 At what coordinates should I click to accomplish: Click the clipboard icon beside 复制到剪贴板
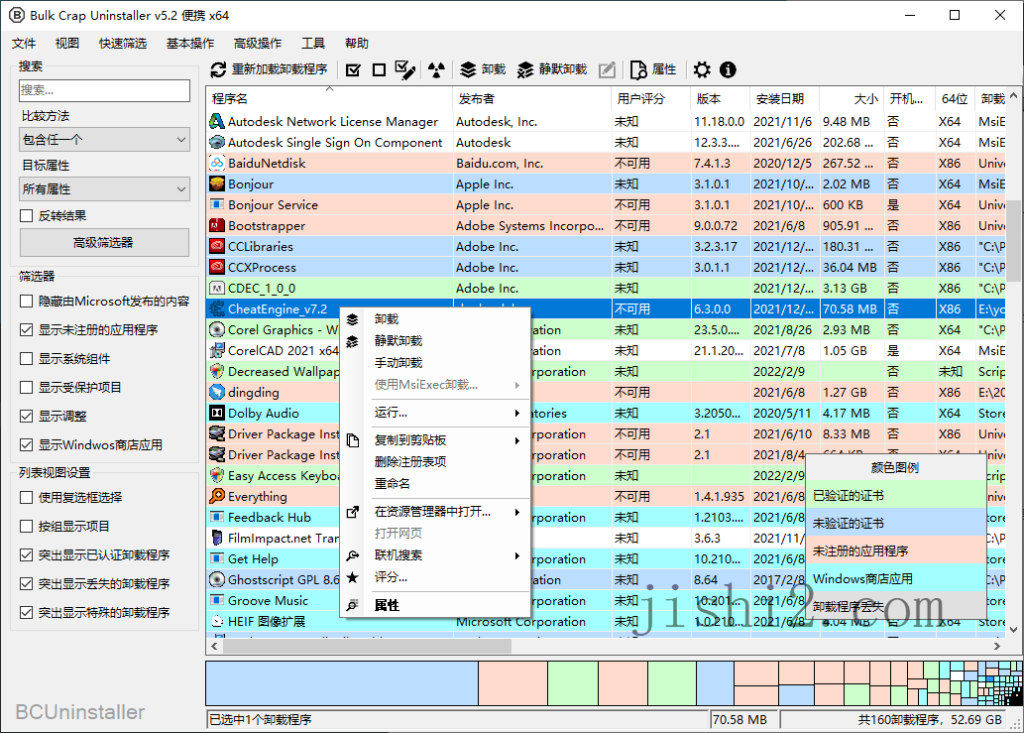(353, 440)
